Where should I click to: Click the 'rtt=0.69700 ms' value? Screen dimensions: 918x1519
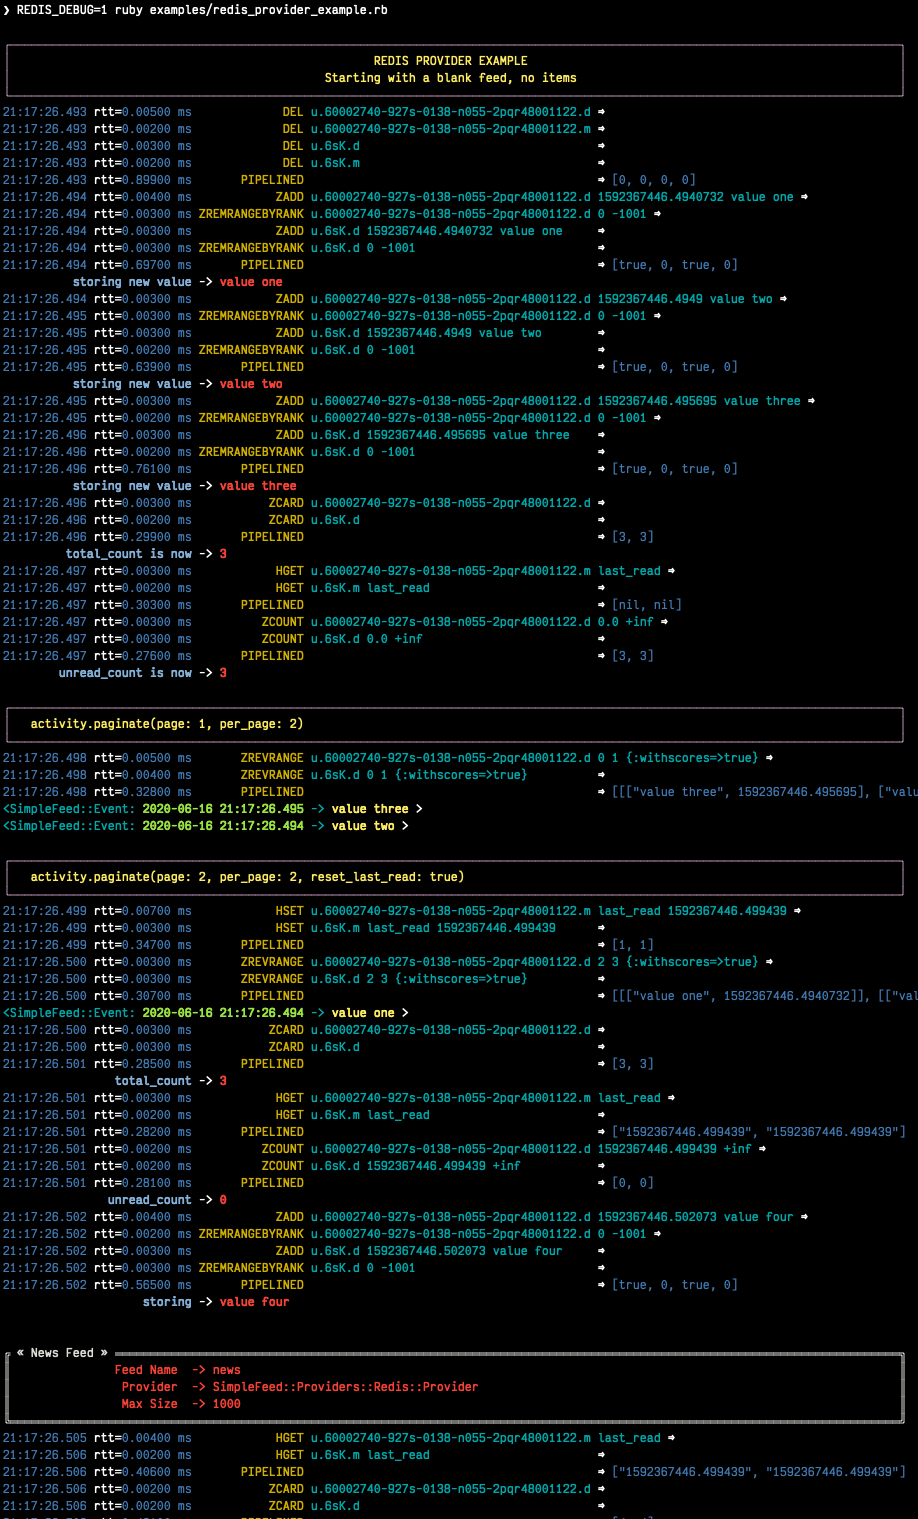143,265
